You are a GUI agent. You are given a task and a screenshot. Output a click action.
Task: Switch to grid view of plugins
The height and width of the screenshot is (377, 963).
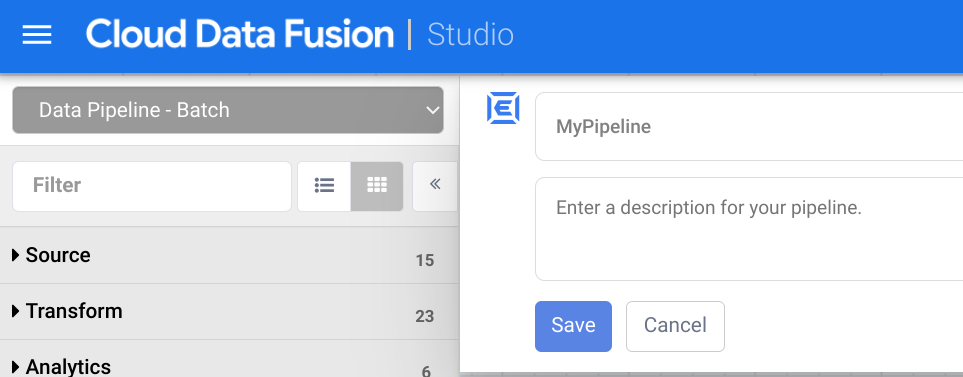tap(377, 186)
